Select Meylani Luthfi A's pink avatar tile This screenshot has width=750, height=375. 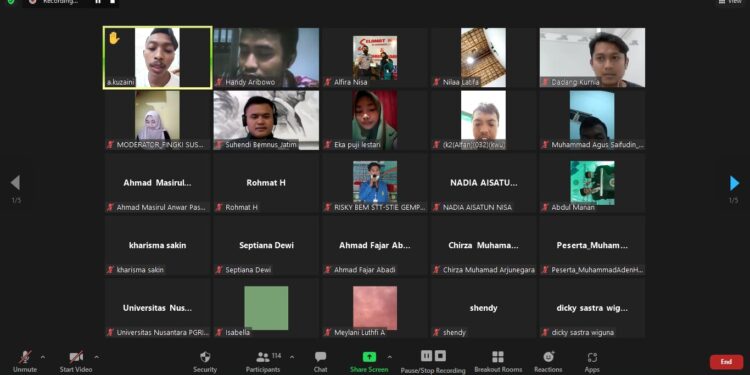coord(375,308)
